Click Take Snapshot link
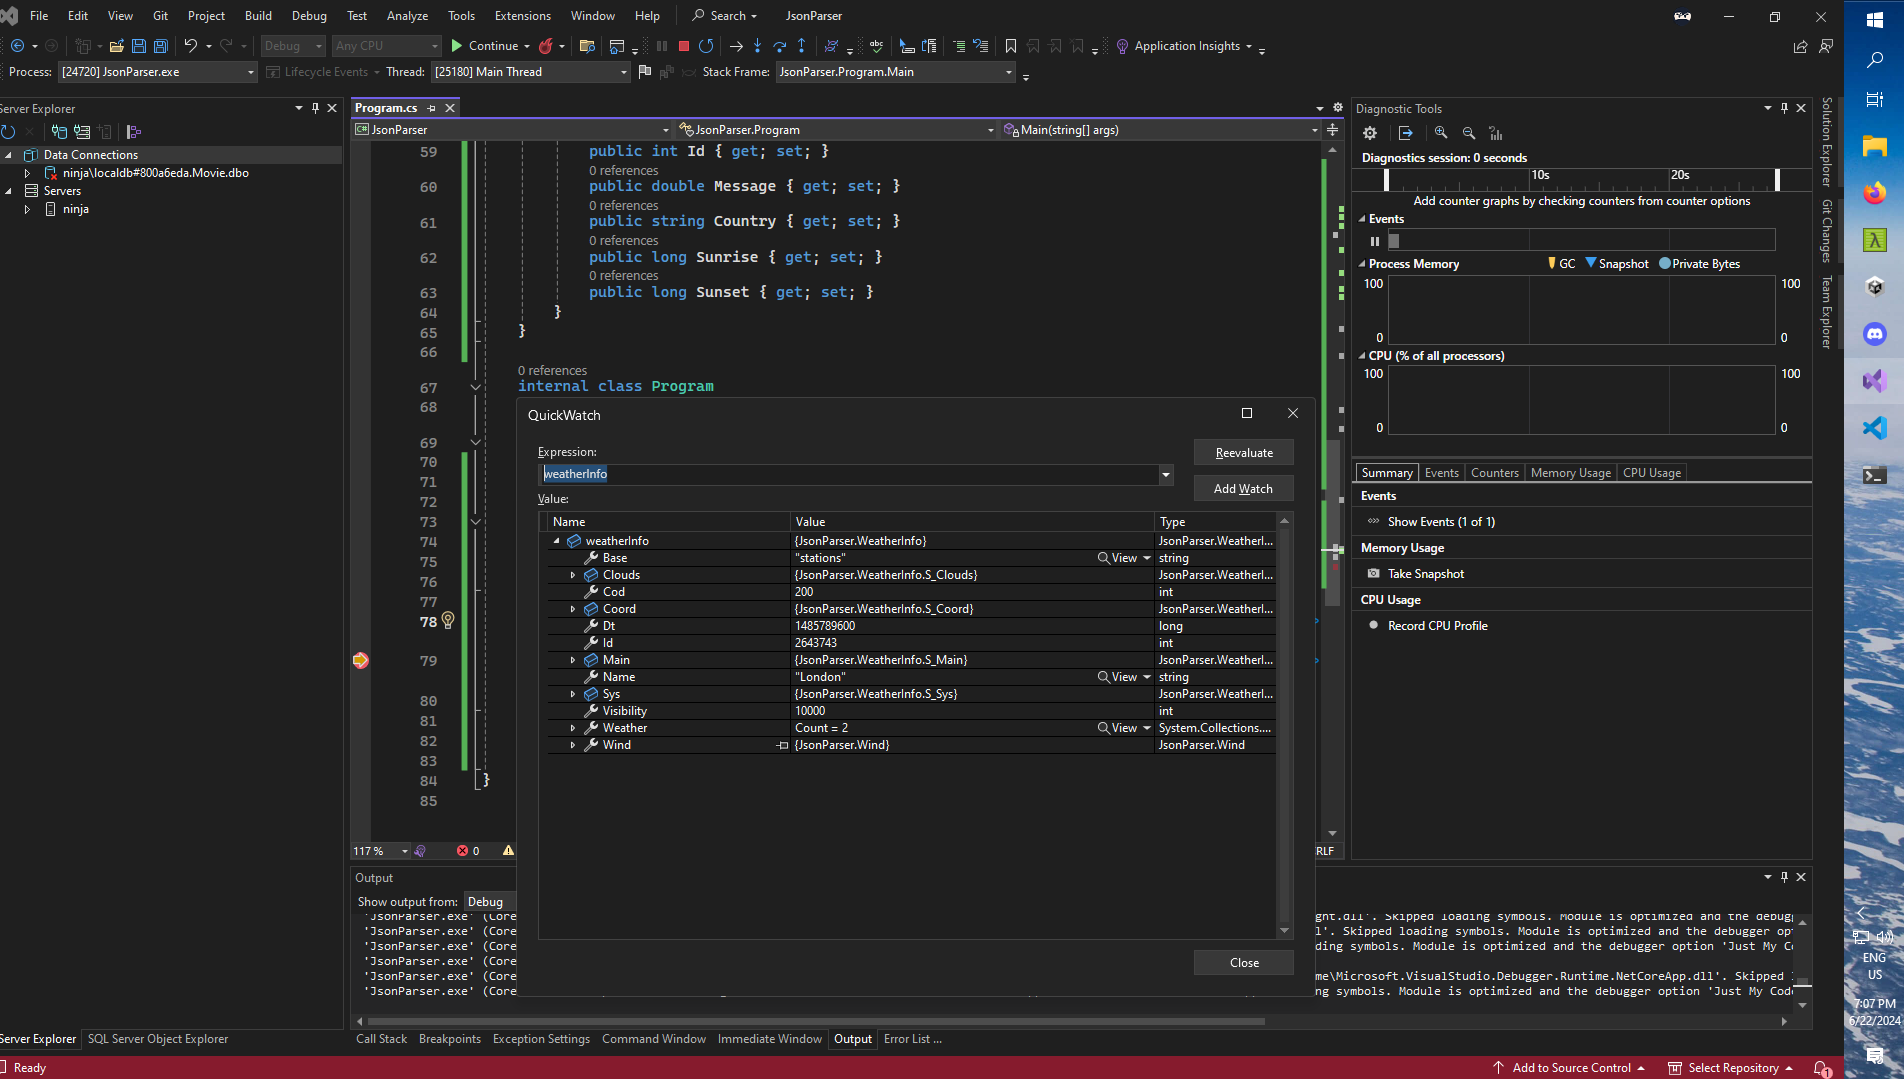 (x=1425, y=574)
